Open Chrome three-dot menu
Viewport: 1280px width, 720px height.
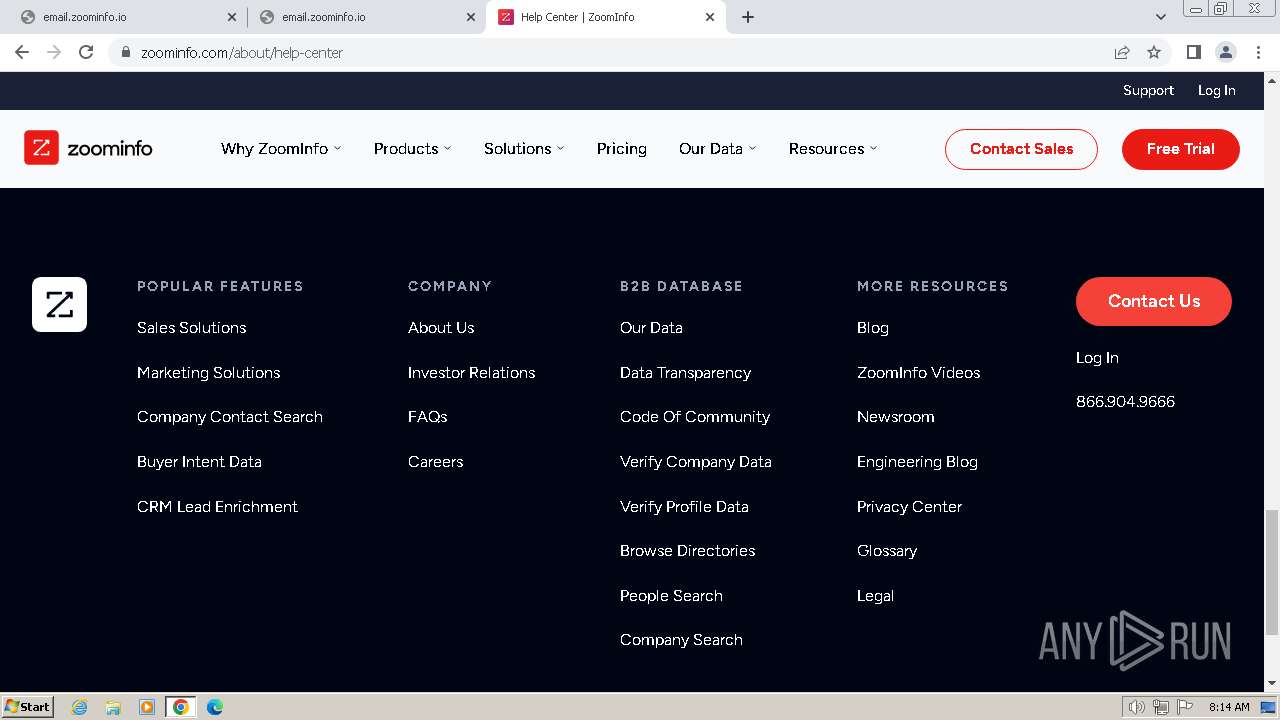1258,52
